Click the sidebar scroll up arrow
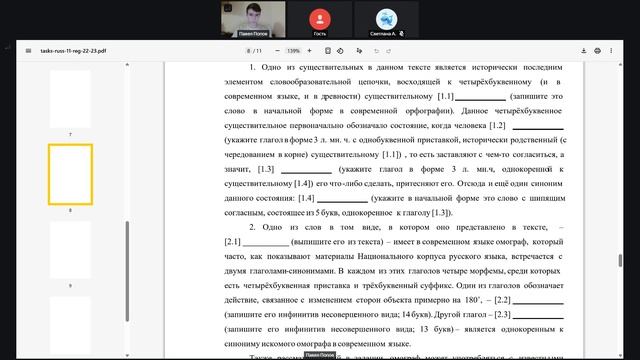640x360 pixels. pyautogui.click(x=127, y=65)
